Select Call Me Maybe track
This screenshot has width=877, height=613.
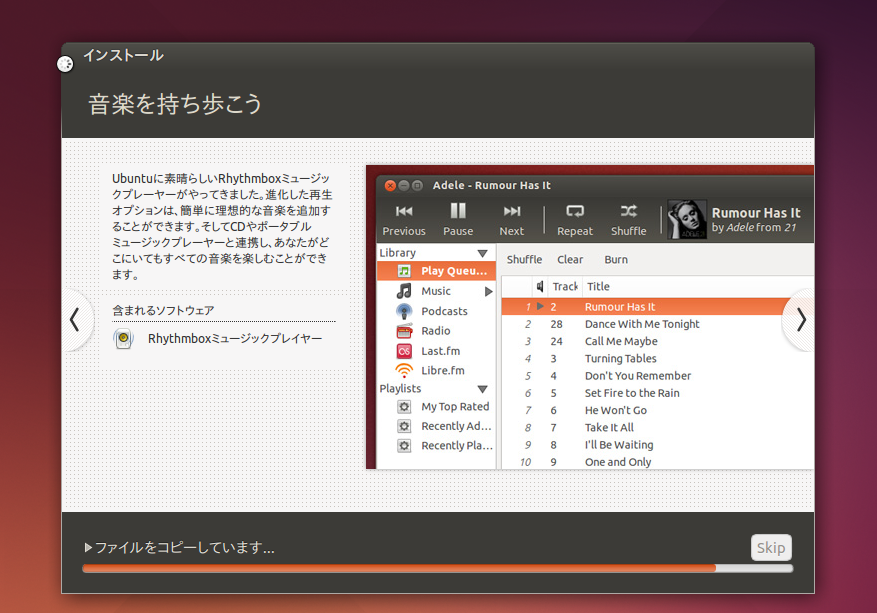(657, 341)
